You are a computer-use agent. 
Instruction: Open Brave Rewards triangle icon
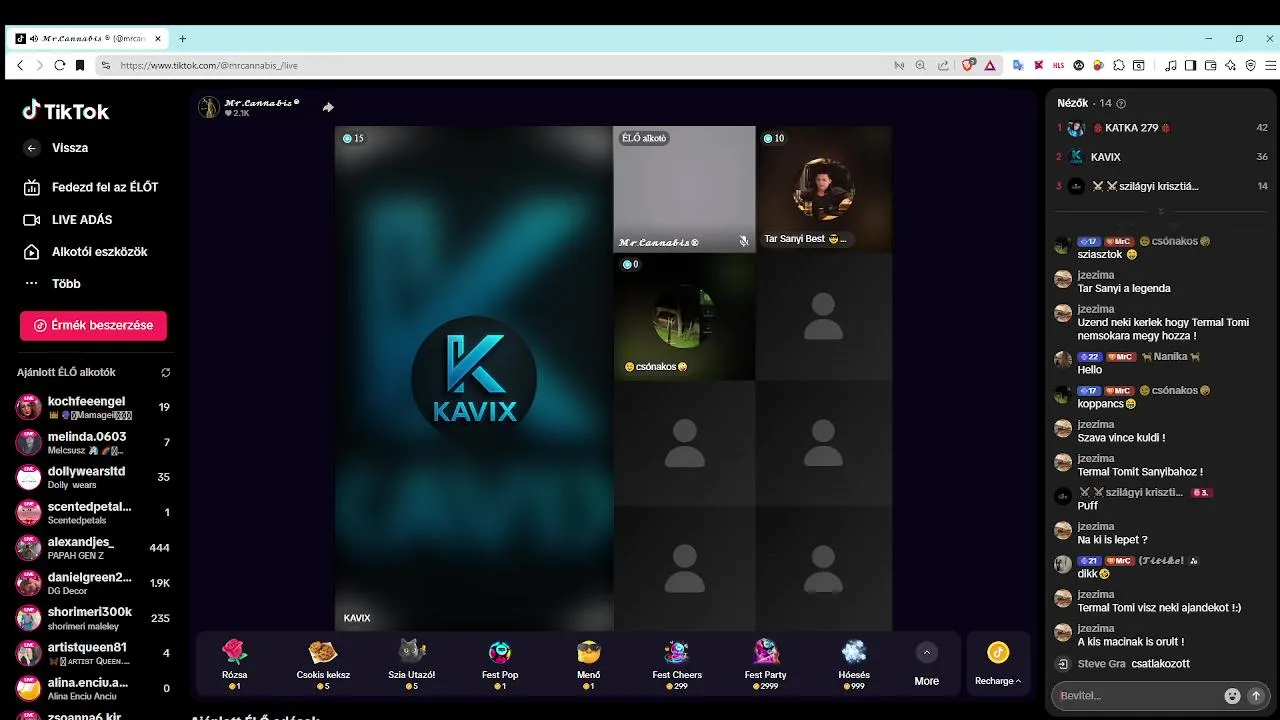990,65
